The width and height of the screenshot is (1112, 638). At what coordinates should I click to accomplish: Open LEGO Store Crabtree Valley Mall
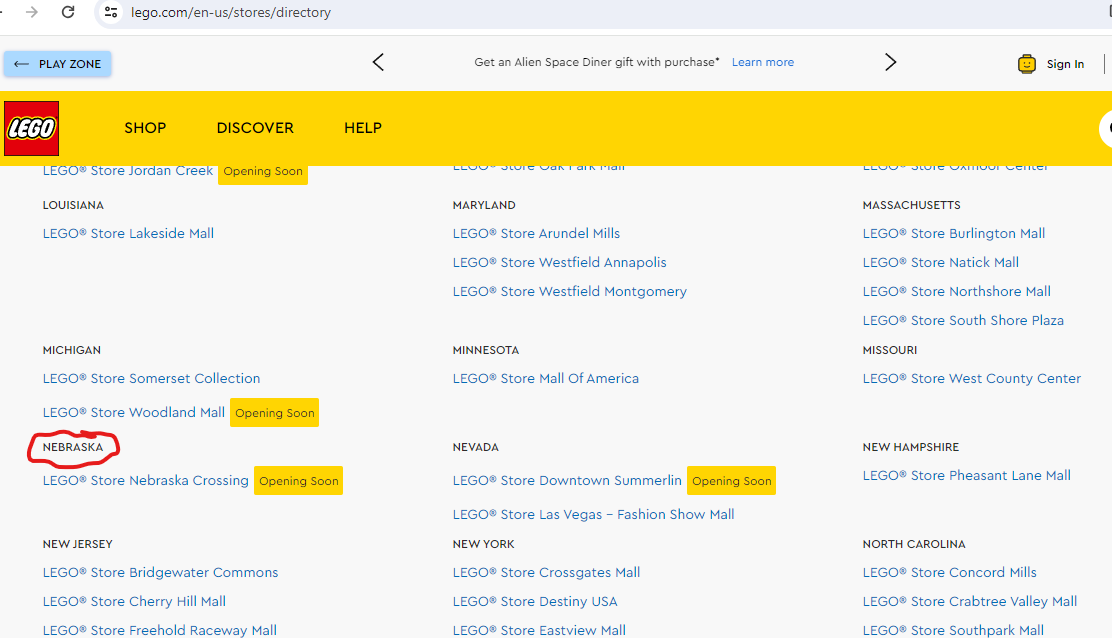tap(969, 602)
